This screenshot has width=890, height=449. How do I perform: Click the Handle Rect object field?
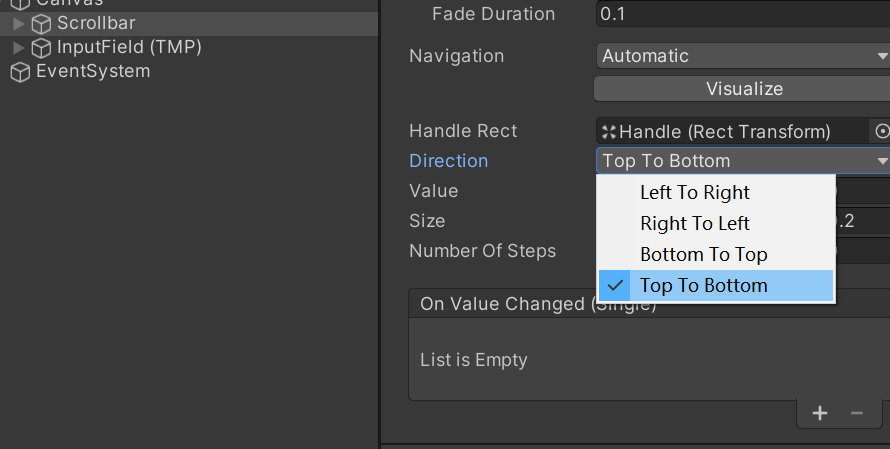[732, 132]
